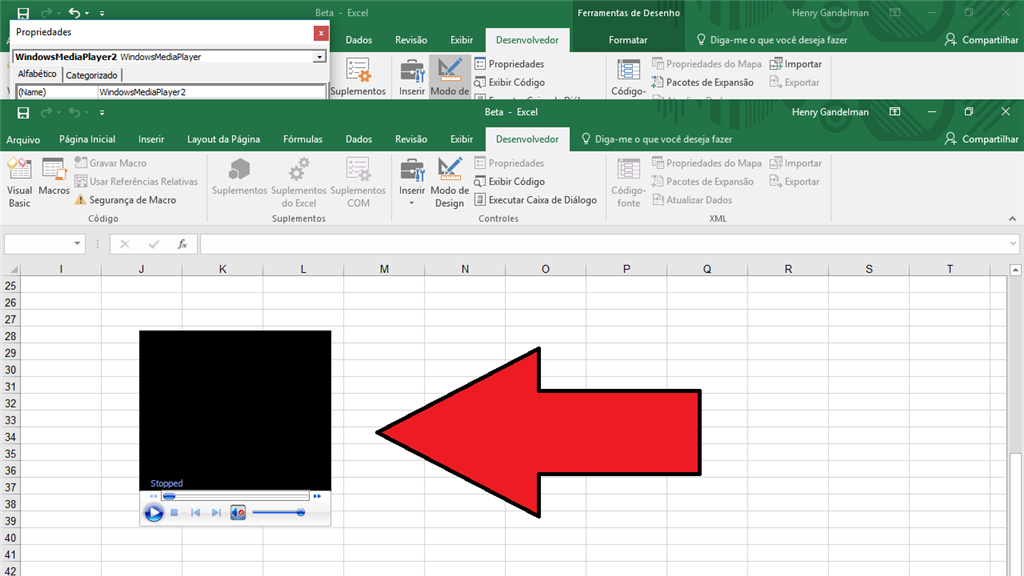Image resolution: width=1024 pixels, height=576 pixels.
Task: Switch to Layout da Página tab
Action: 223,139
